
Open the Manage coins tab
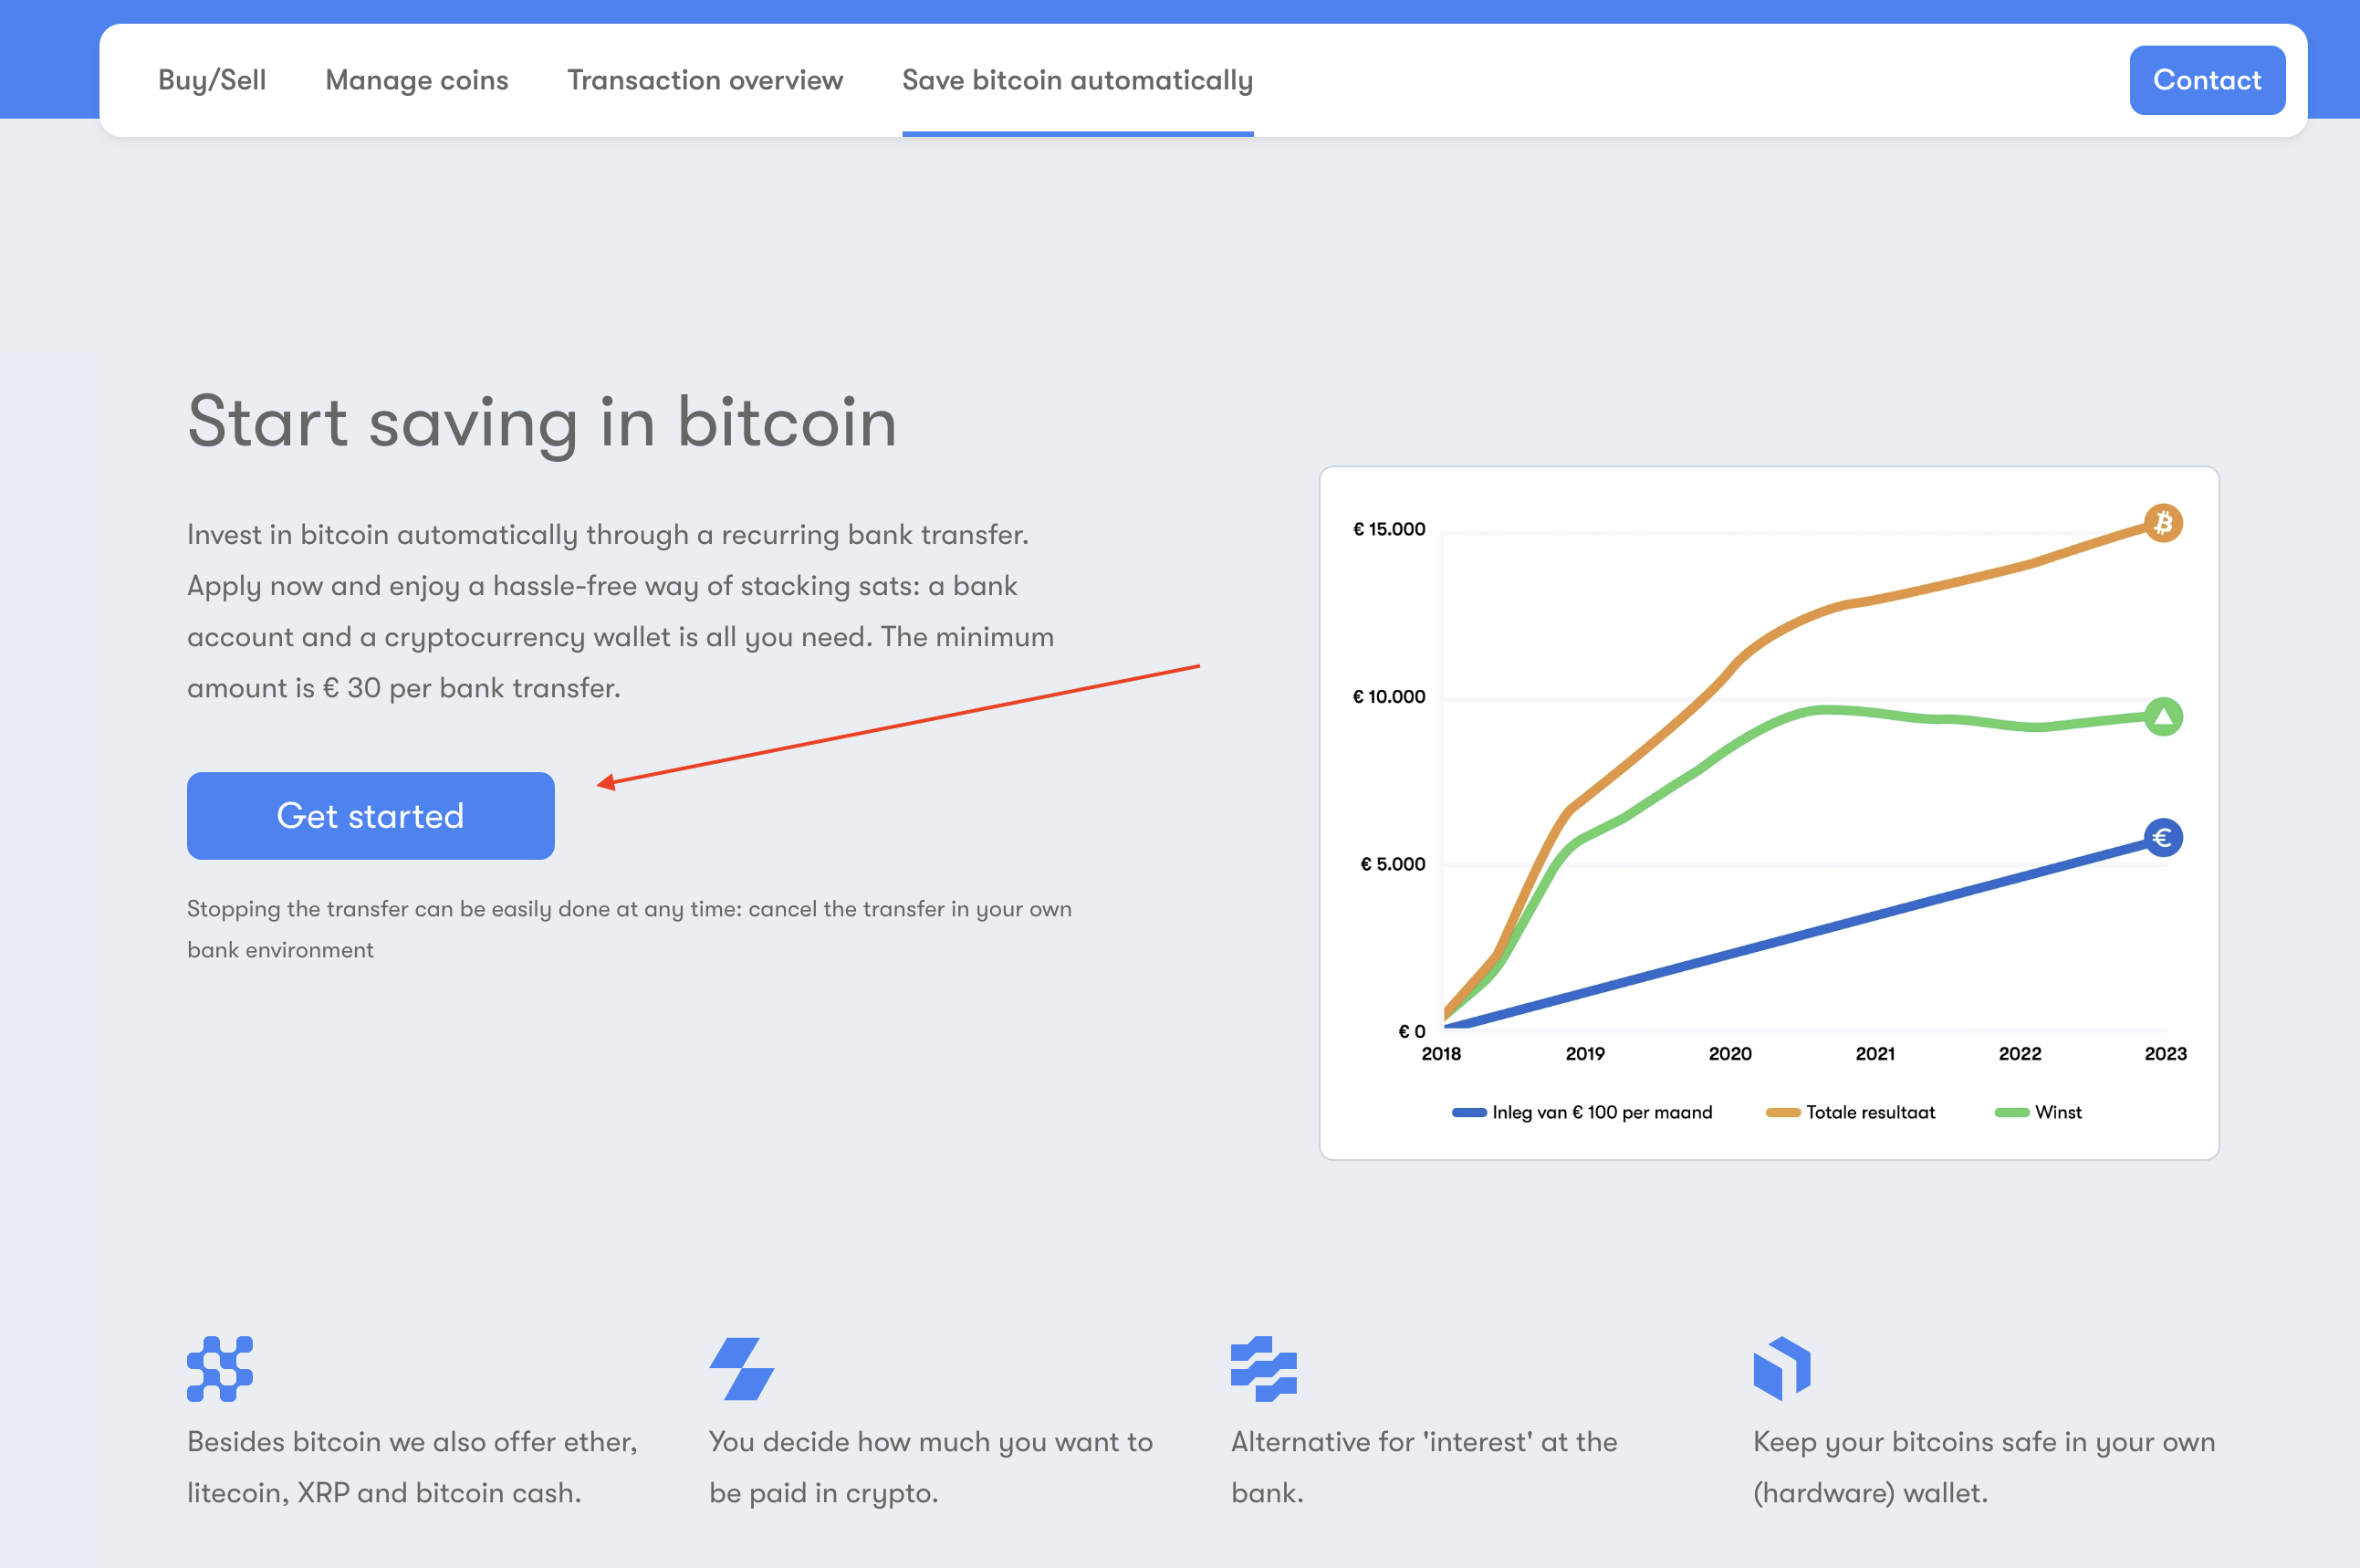[416, 80]
